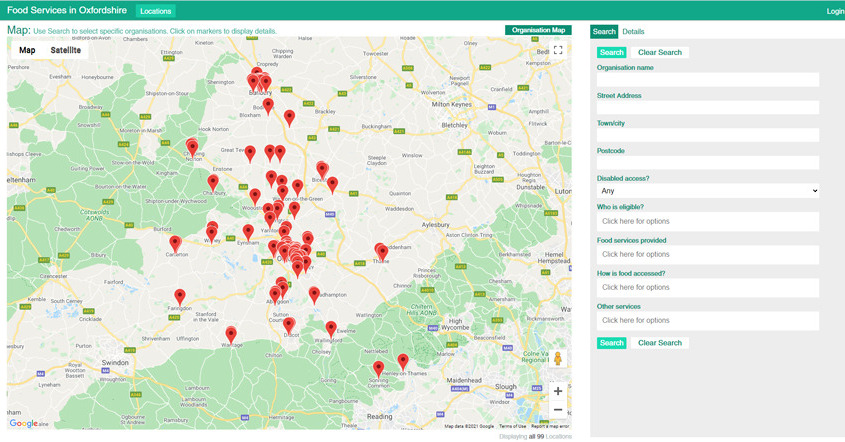Open Who is eligible options
The width and height of the screenshot is (845, 442).
point(708,222)
